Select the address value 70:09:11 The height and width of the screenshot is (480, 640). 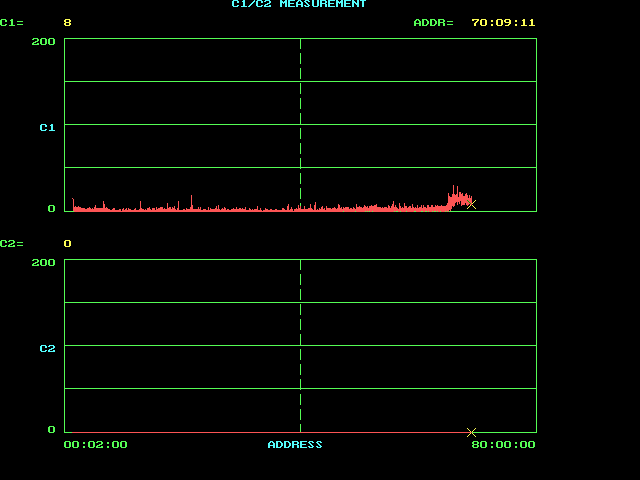503,23
